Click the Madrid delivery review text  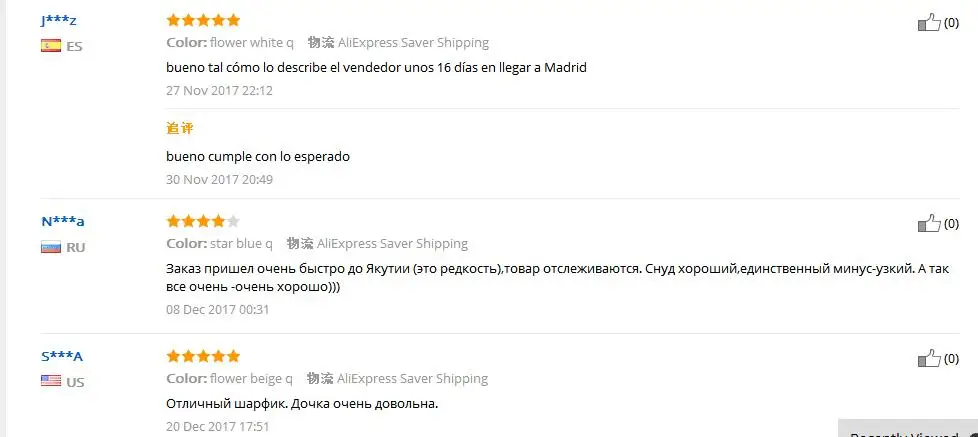(376, 67)
